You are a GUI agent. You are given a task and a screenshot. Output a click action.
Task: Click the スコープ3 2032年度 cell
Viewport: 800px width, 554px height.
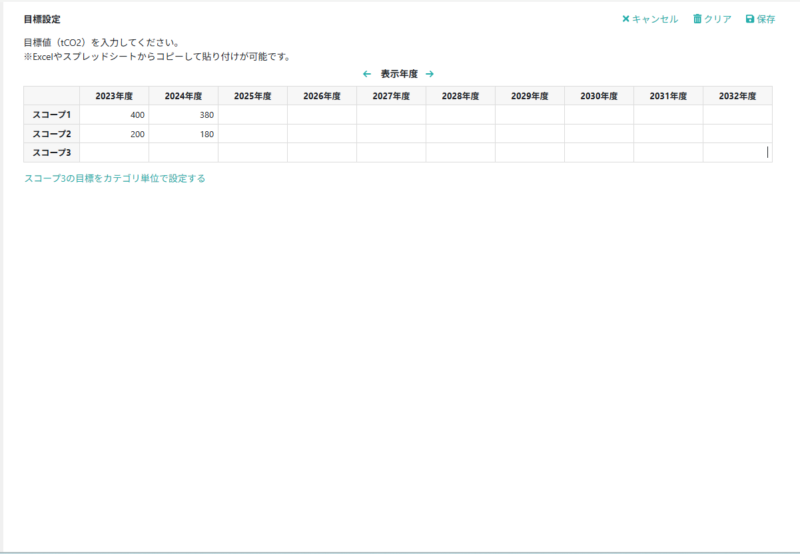coord(738,153)
